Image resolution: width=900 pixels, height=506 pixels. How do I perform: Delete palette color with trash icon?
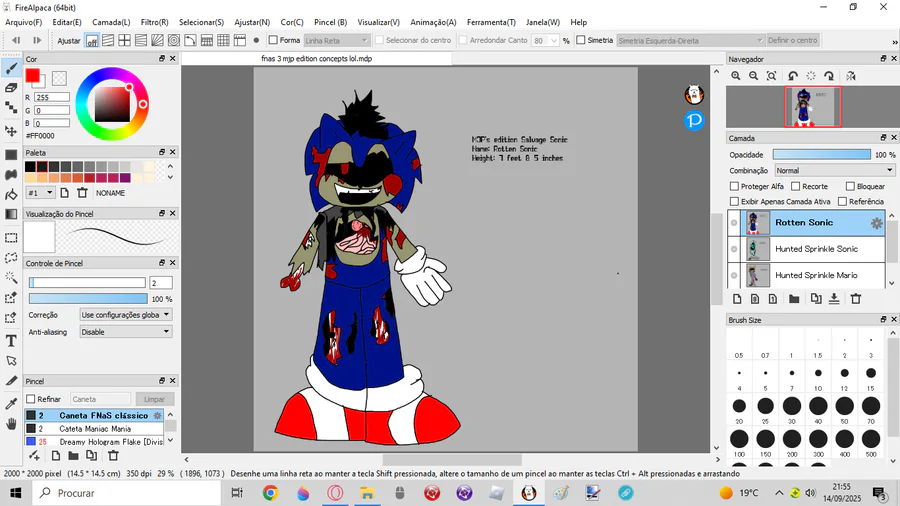(x=82, y=193)
